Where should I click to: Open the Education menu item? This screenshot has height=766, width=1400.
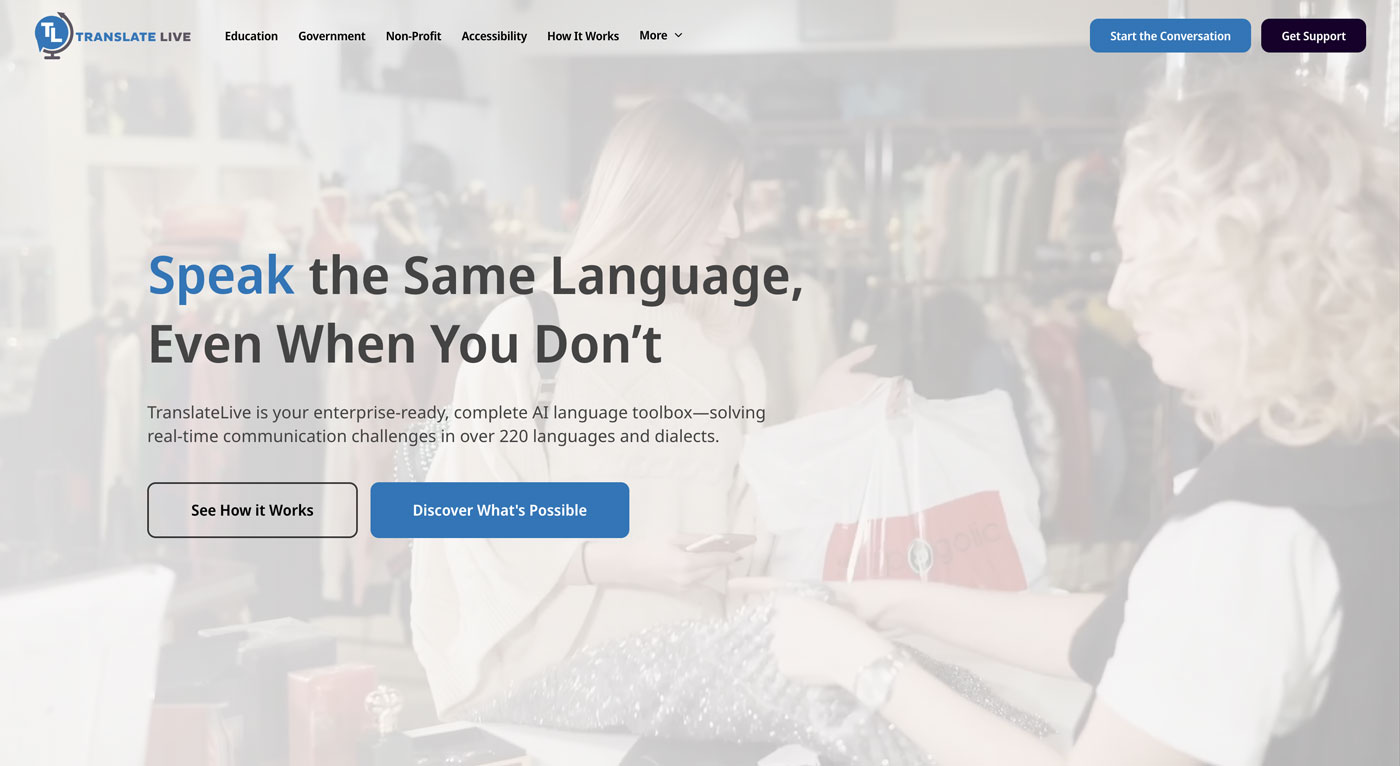click(x=251, y=36)
